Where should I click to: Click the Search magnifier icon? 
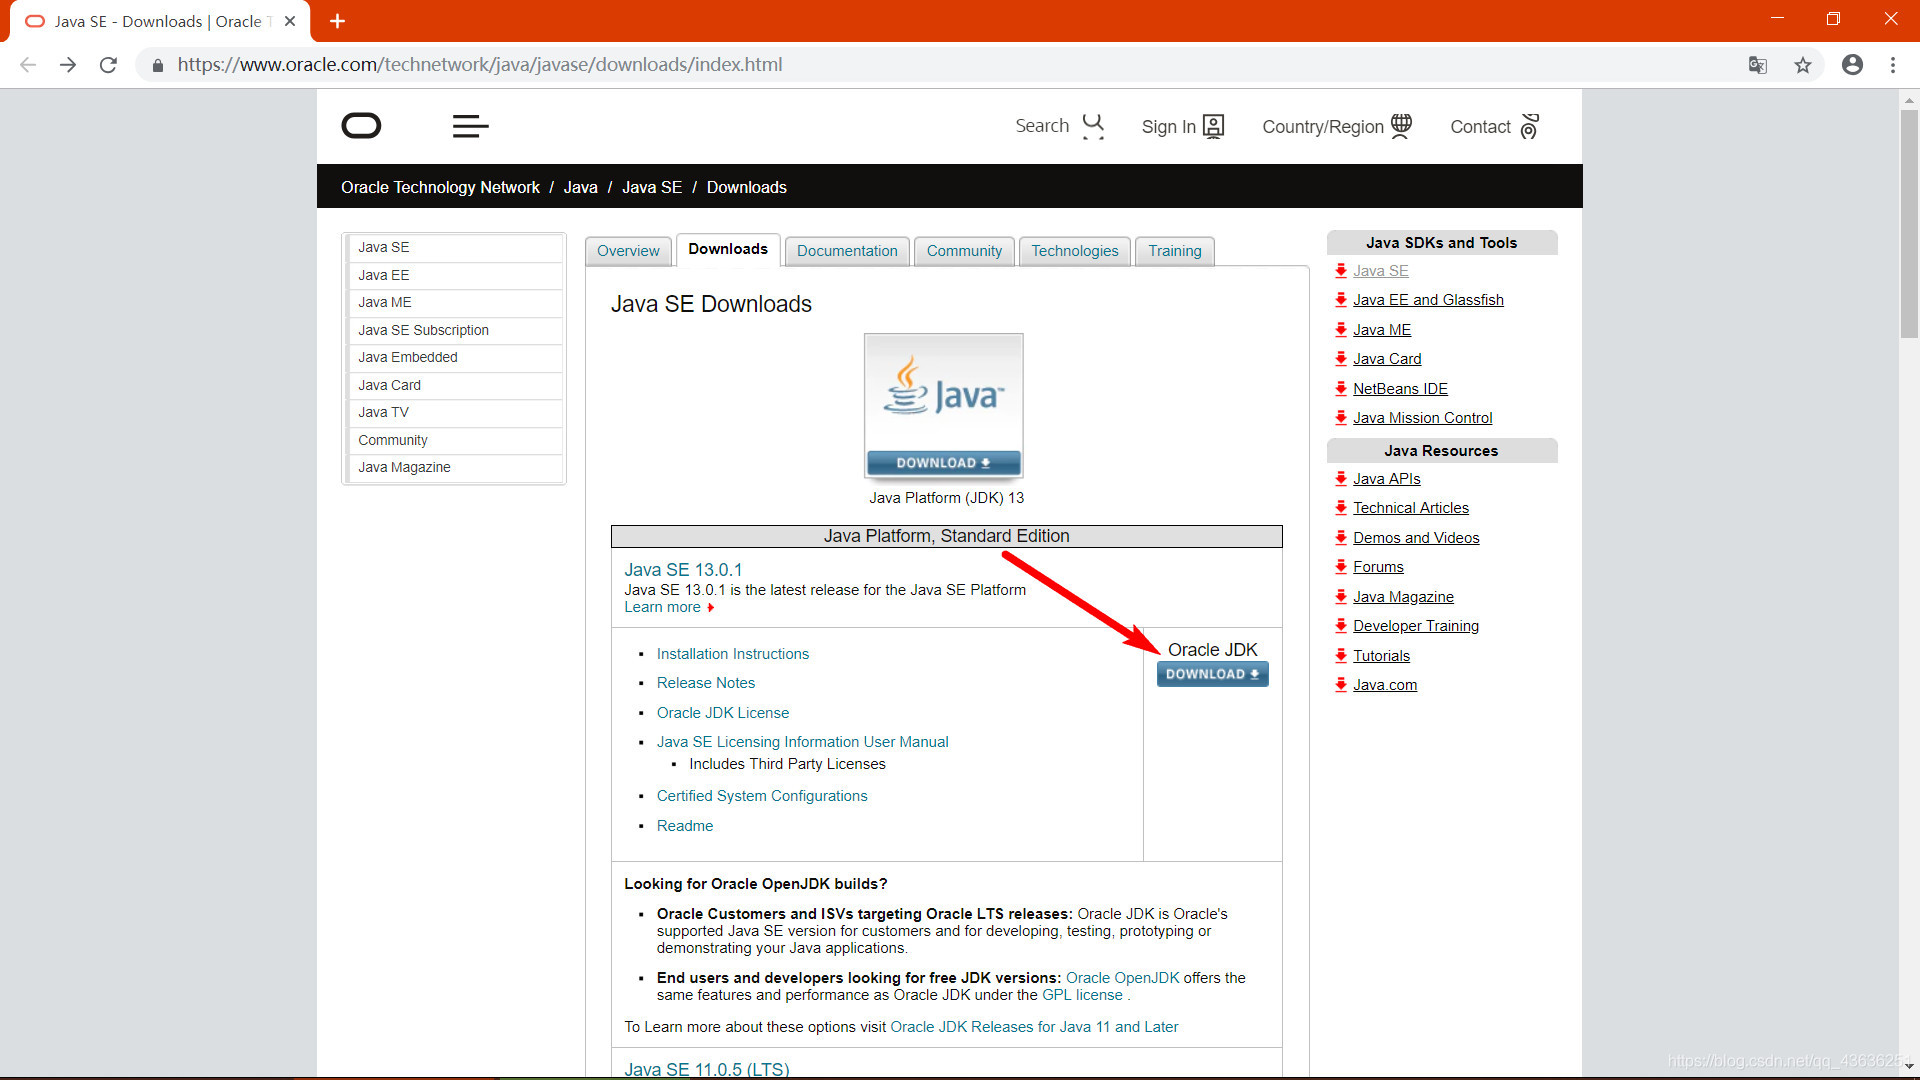(x=1093, y=125)
